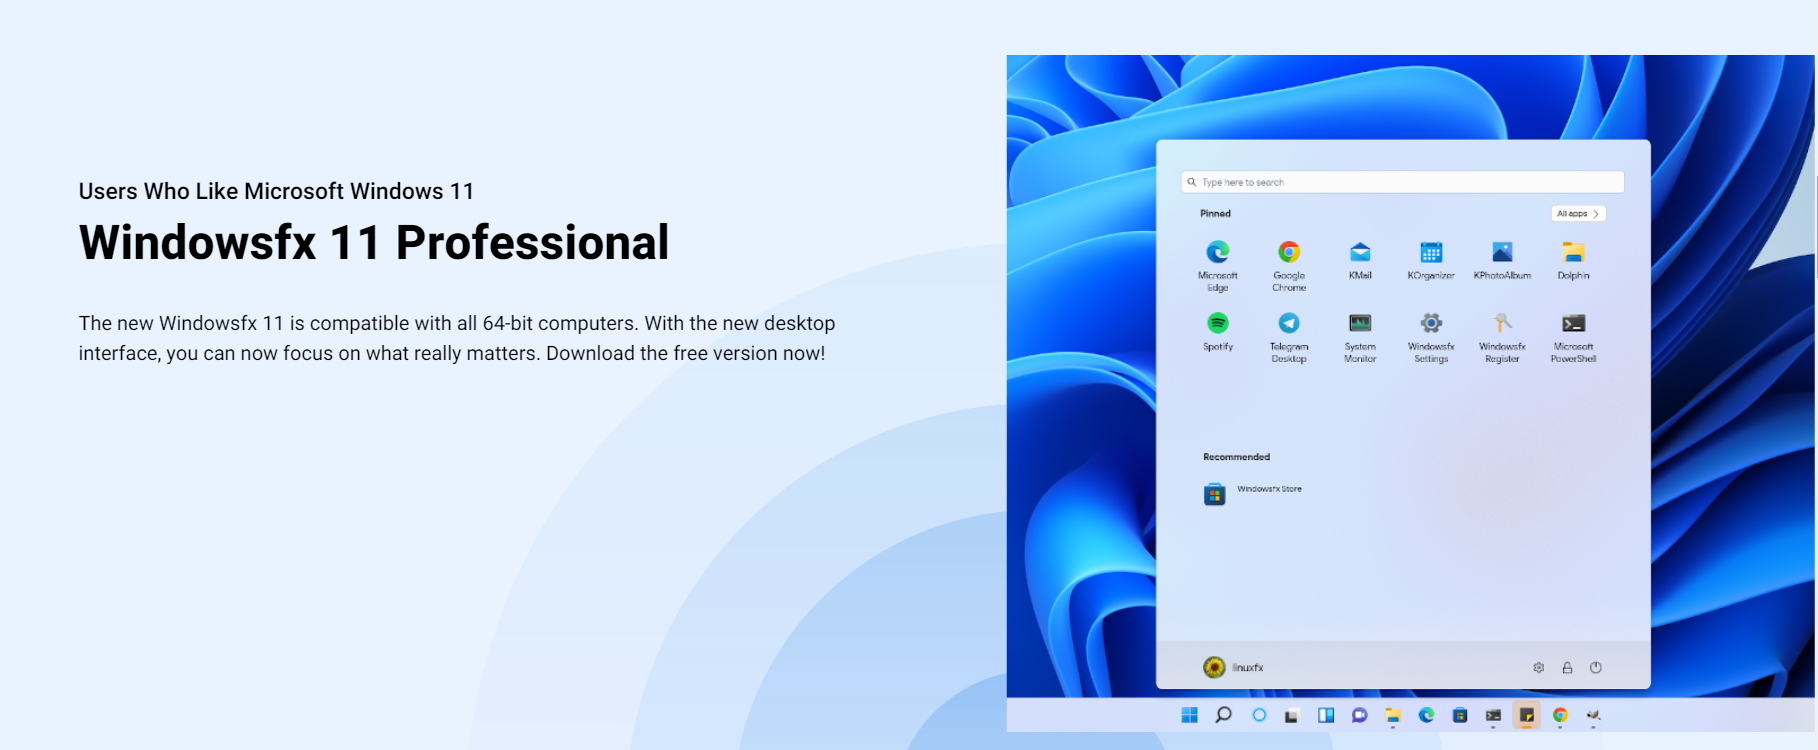Open settings gear in start menu footer
Viewport: 1818px width, 750px height.
1539,667
